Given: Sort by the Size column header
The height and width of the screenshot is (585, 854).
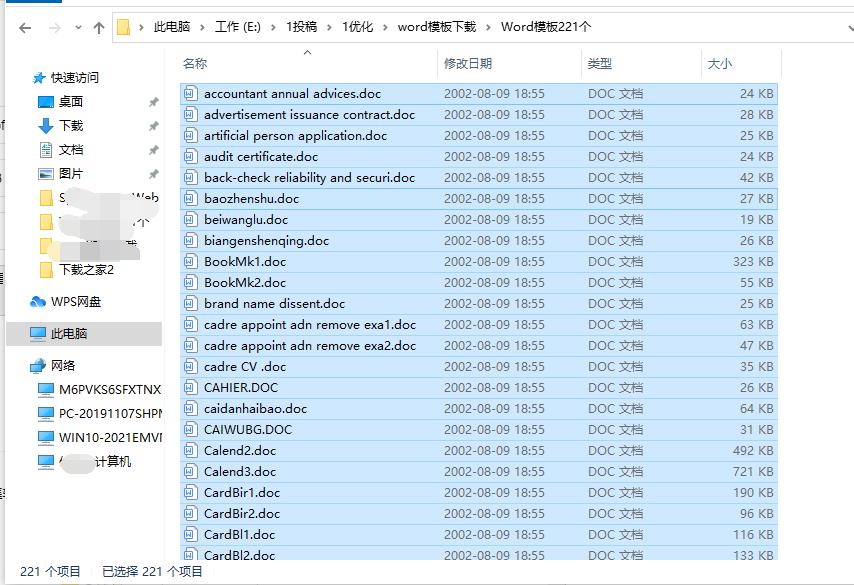Looking at the screenshot, I should pyautogui.click(x=720, y=64).
